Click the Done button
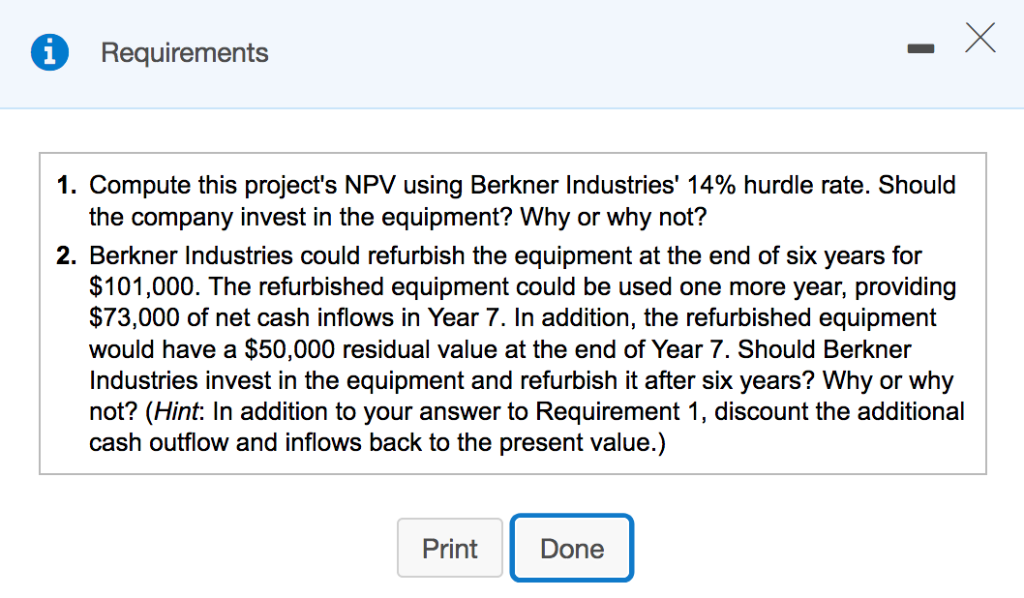The image size is (1024, 598). [x=571, y=548]
